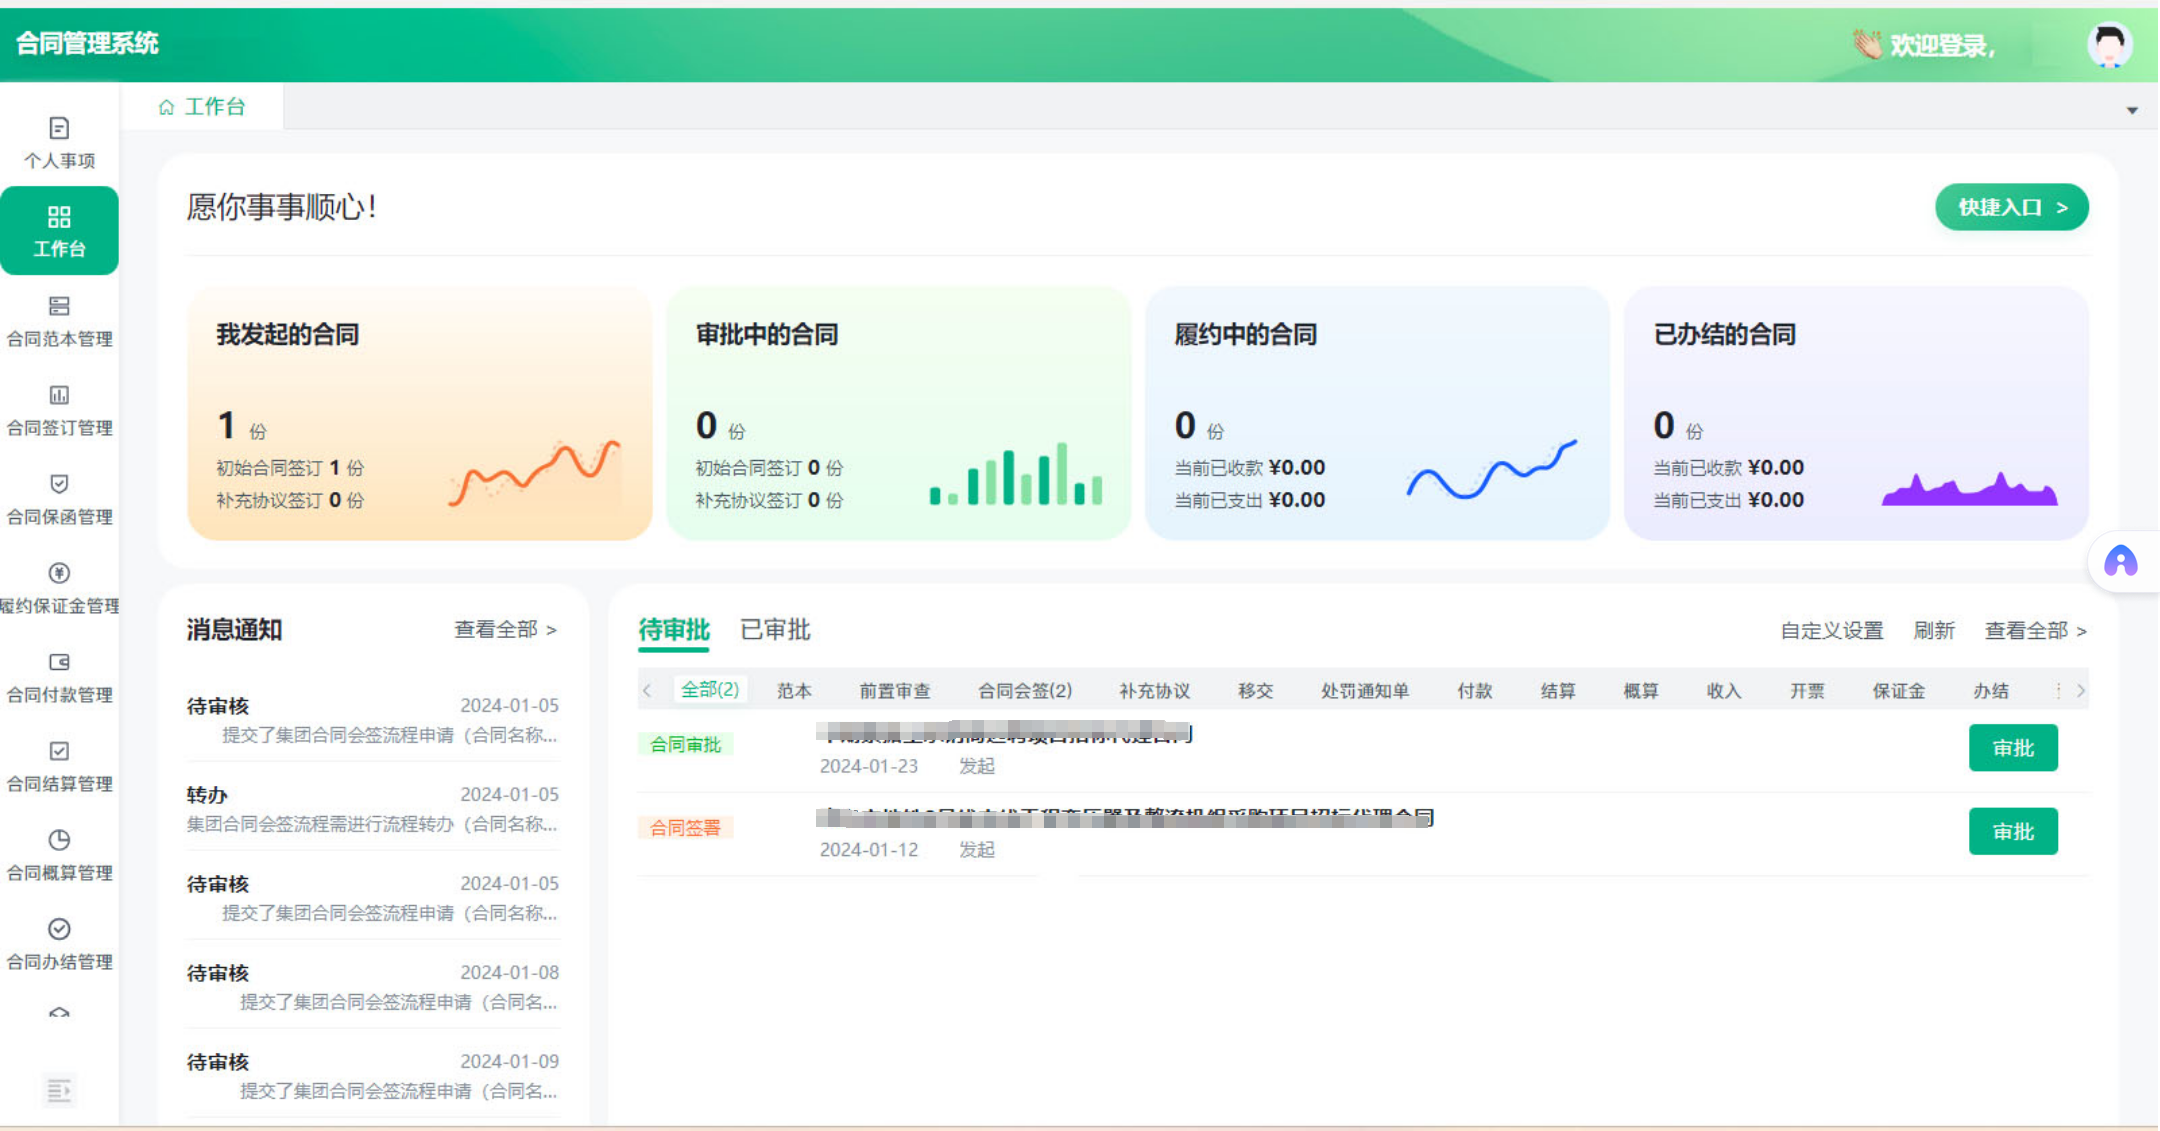The height and width of the screenshot is (1131, 2160).
Task: Collapse the sidebar menu using bottom icon
Action: tap(59, 1090)
